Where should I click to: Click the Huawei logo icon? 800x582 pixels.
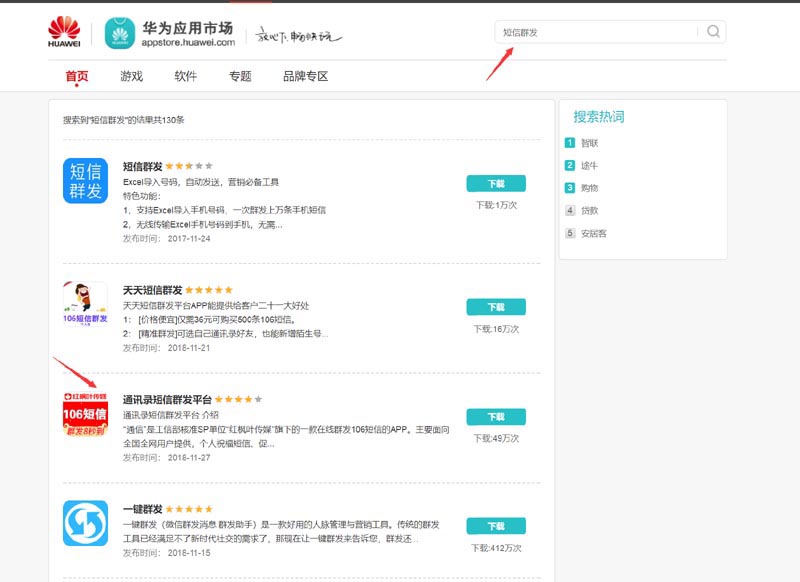tap(64, 32)
